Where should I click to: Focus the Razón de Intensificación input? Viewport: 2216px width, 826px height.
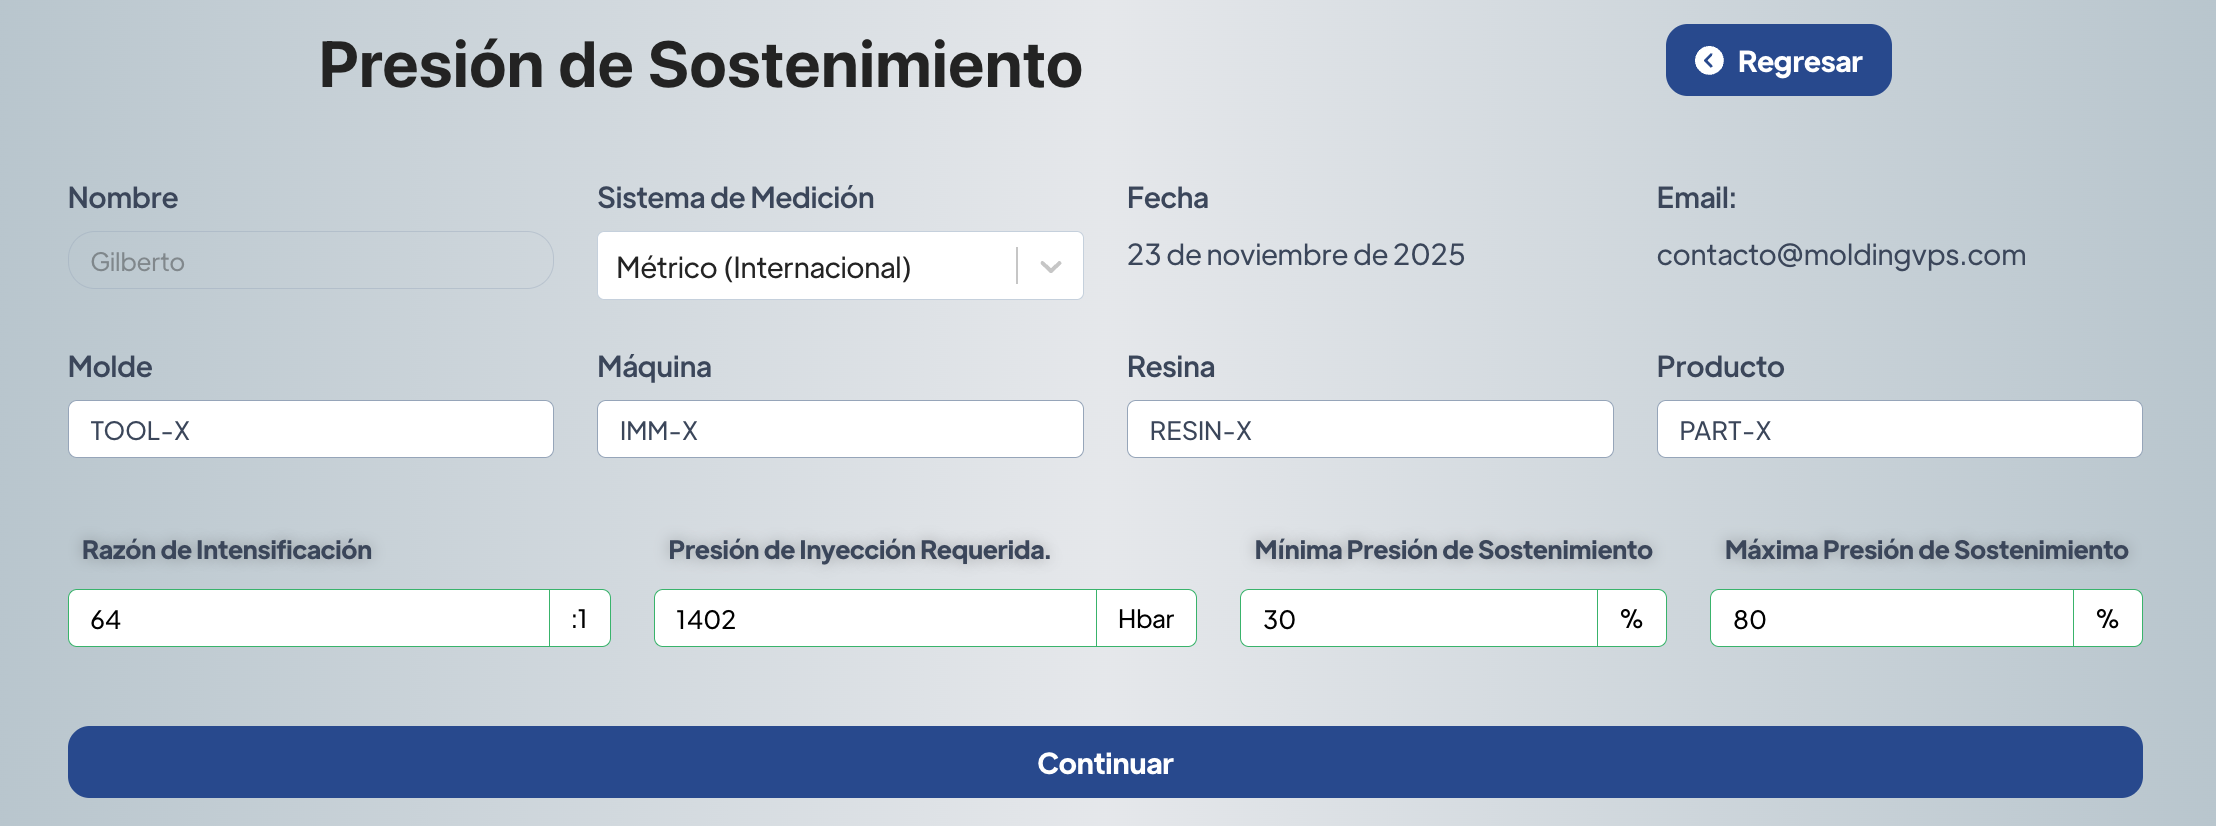coord(308,619)
